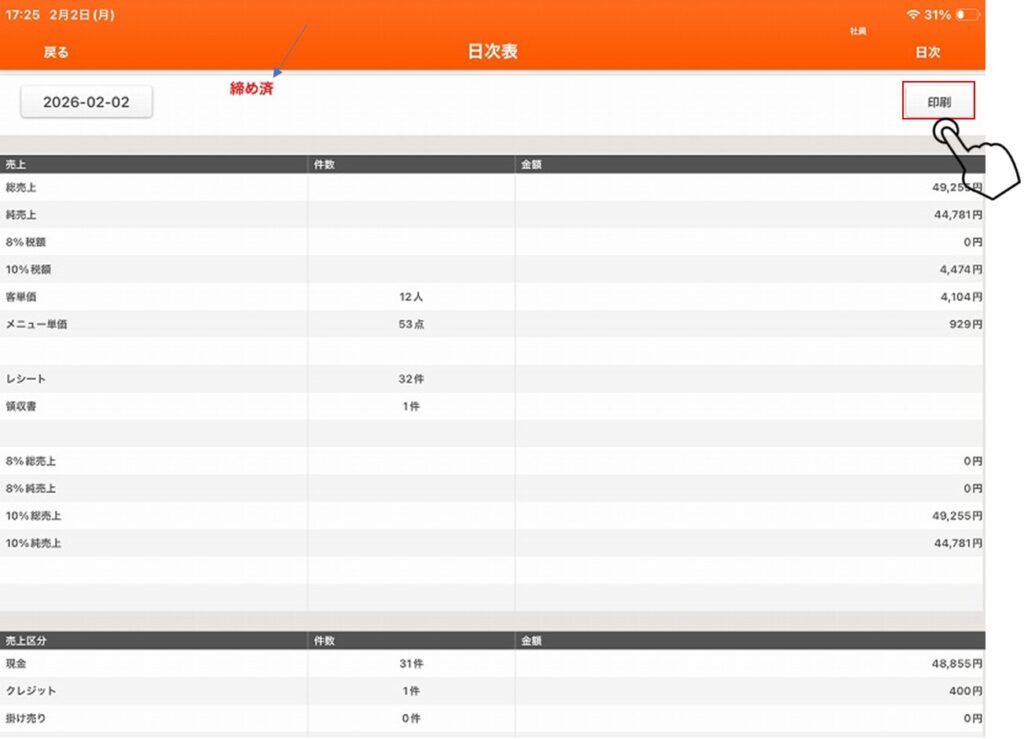The height and width of the screenshot is (739, 1024).
Task: Select the 領収書 row
Action: [492, 407]
